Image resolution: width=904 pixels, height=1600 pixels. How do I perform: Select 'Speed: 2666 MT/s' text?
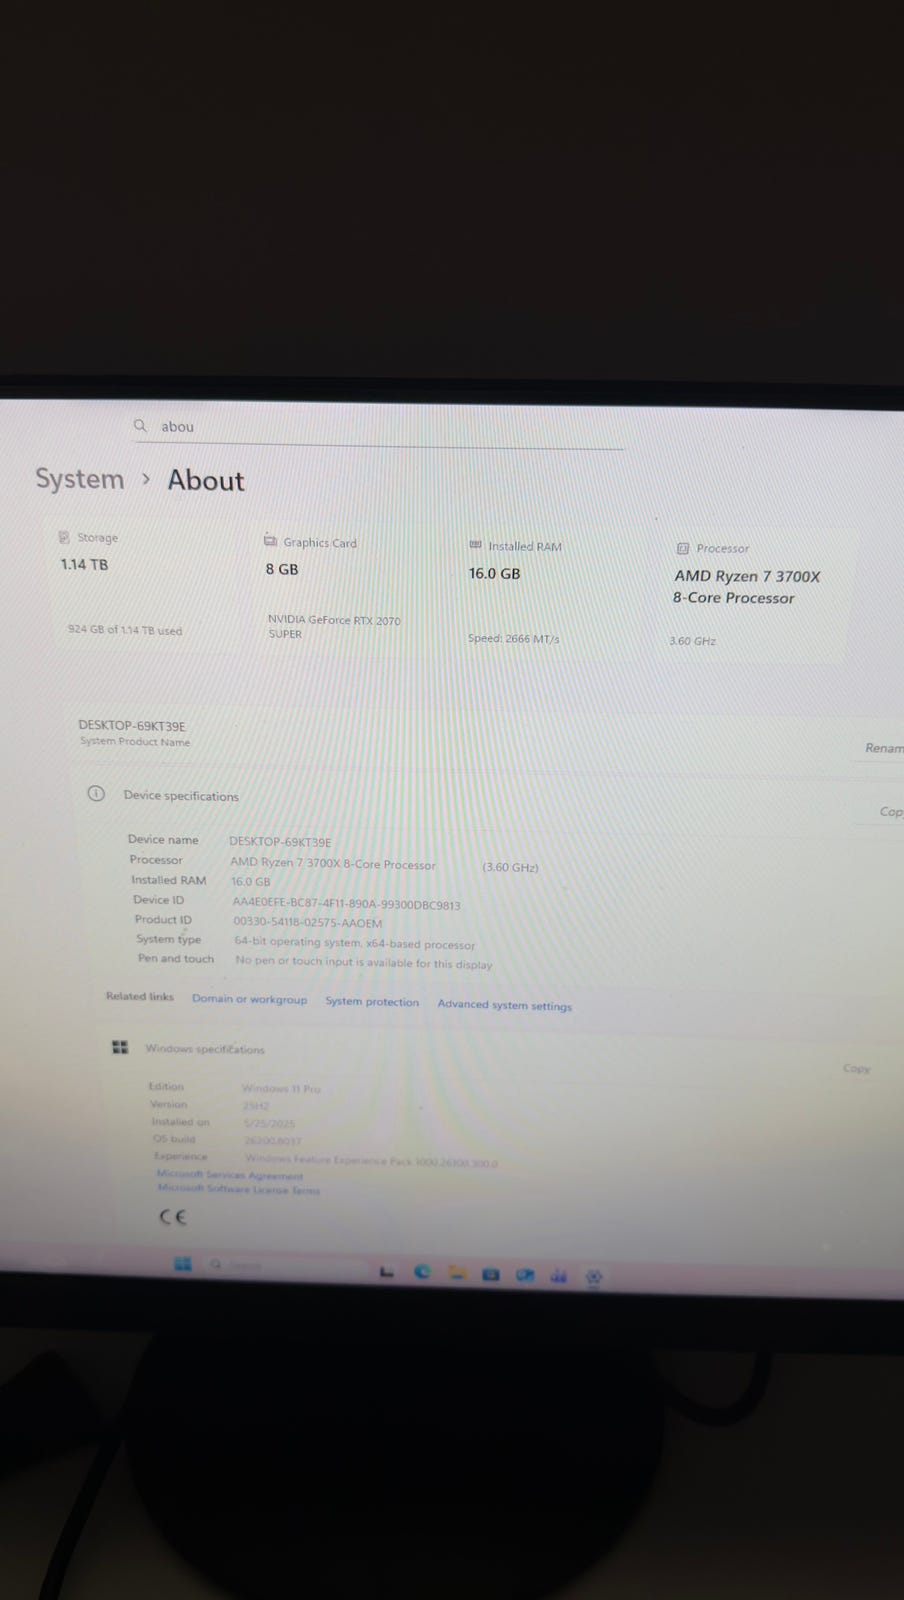514,638
